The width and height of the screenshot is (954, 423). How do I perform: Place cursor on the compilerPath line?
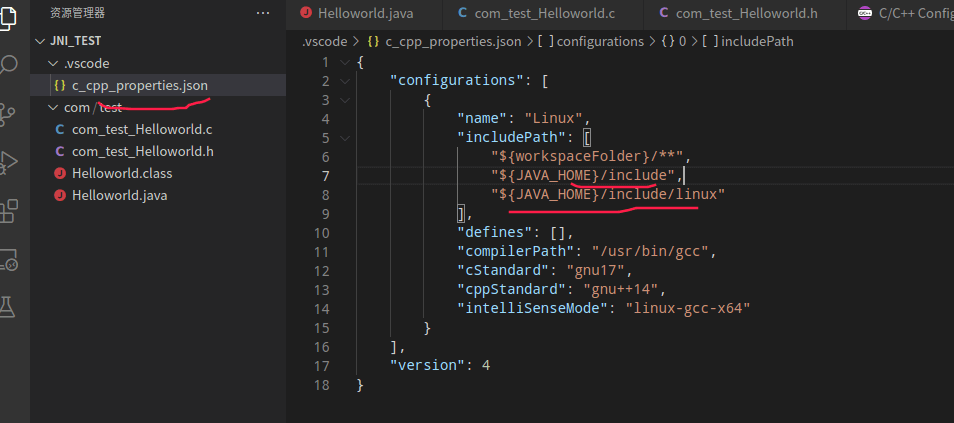click(x=600, y=252)
